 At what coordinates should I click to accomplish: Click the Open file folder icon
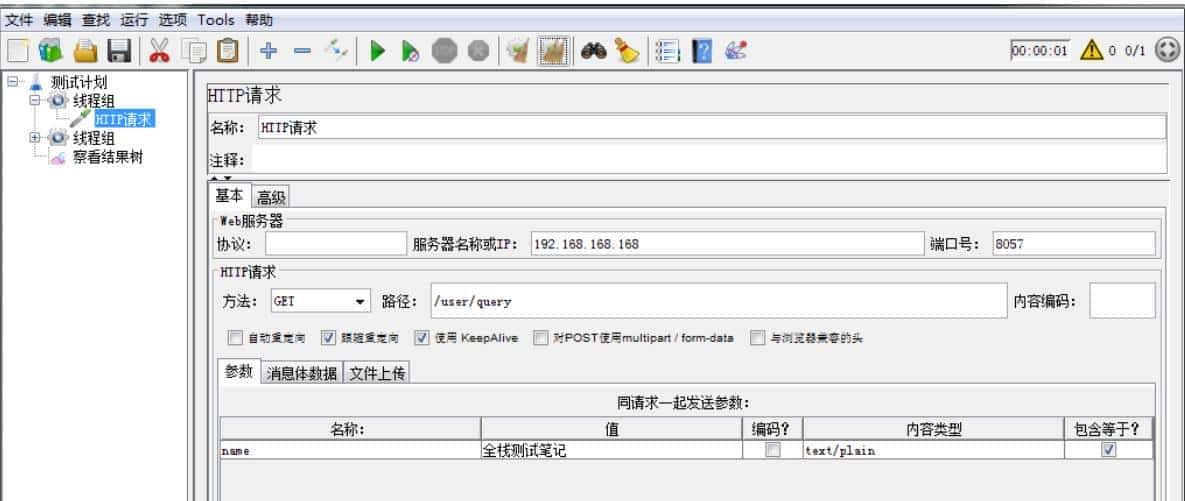tap(85, 51)
